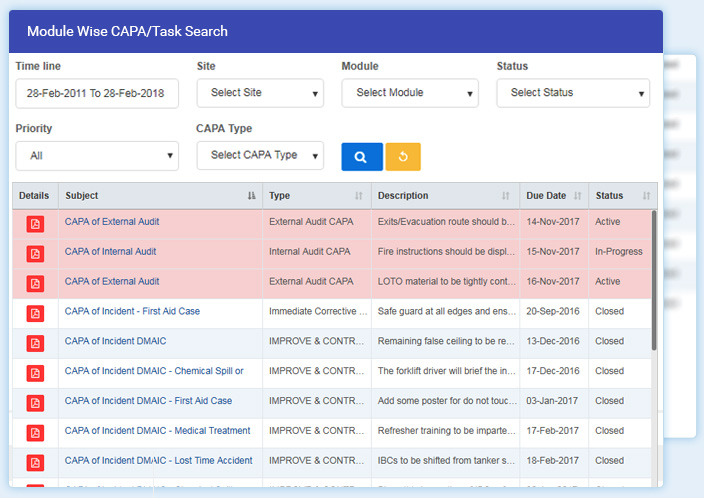Open PDF for DMAIC - Lost Time Accident row

(35, 463)
